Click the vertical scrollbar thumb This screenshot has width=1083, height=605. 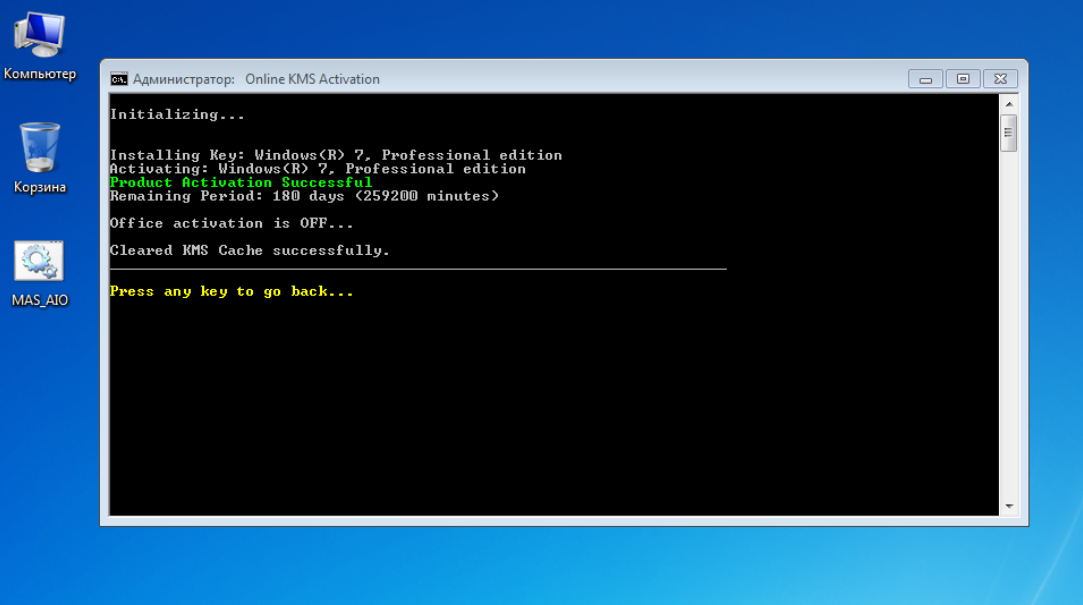click(x=1008, y=132)
